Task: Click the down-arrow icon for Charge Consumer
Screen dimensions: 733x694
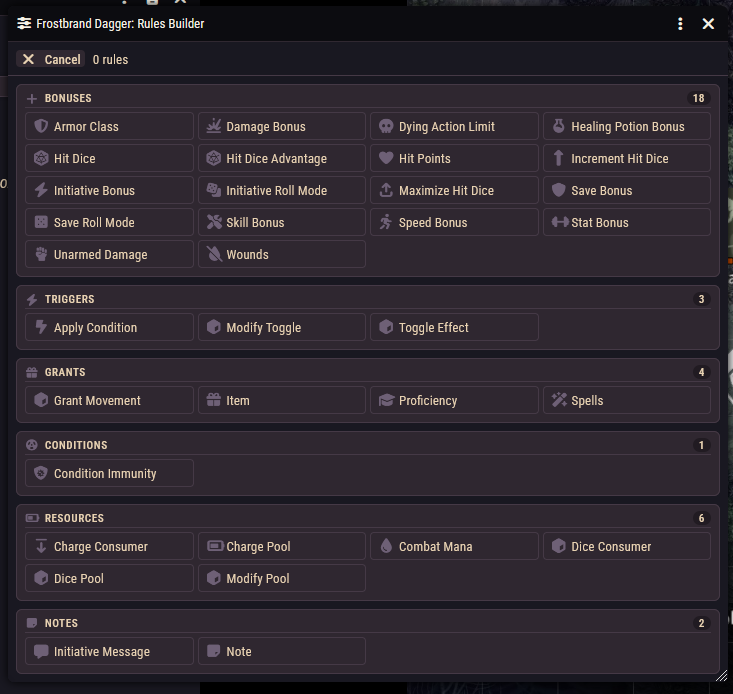Action: click(41, 546)
